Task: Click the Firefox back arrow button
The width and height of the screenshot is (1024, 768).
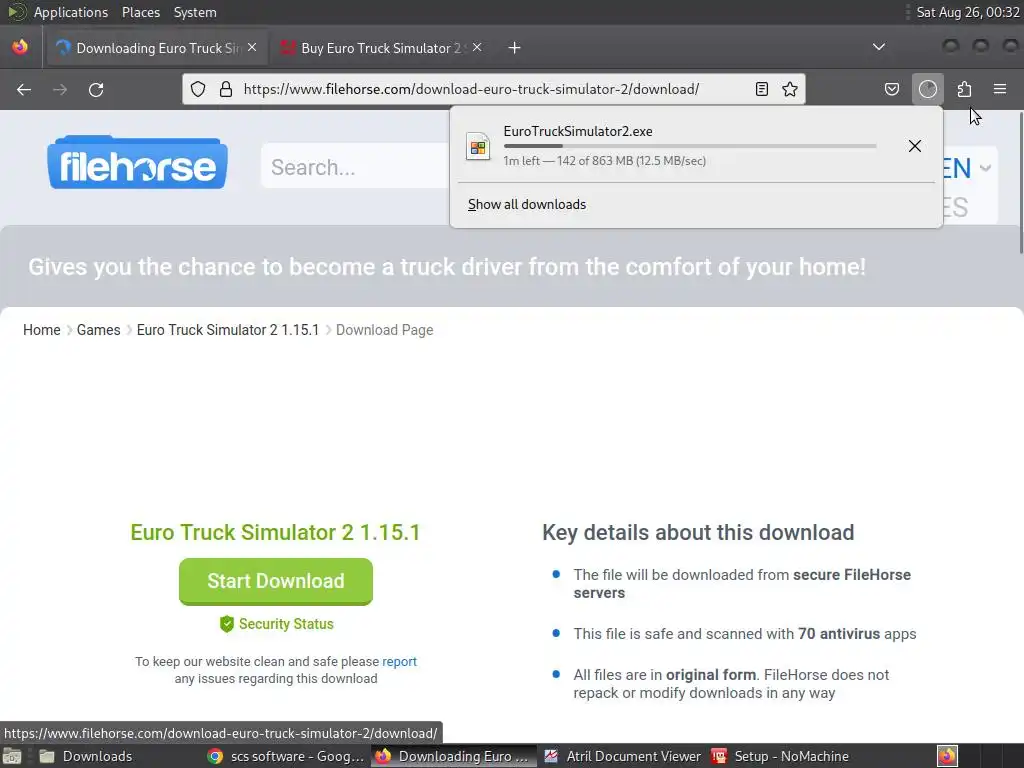Action: [24, 89]
